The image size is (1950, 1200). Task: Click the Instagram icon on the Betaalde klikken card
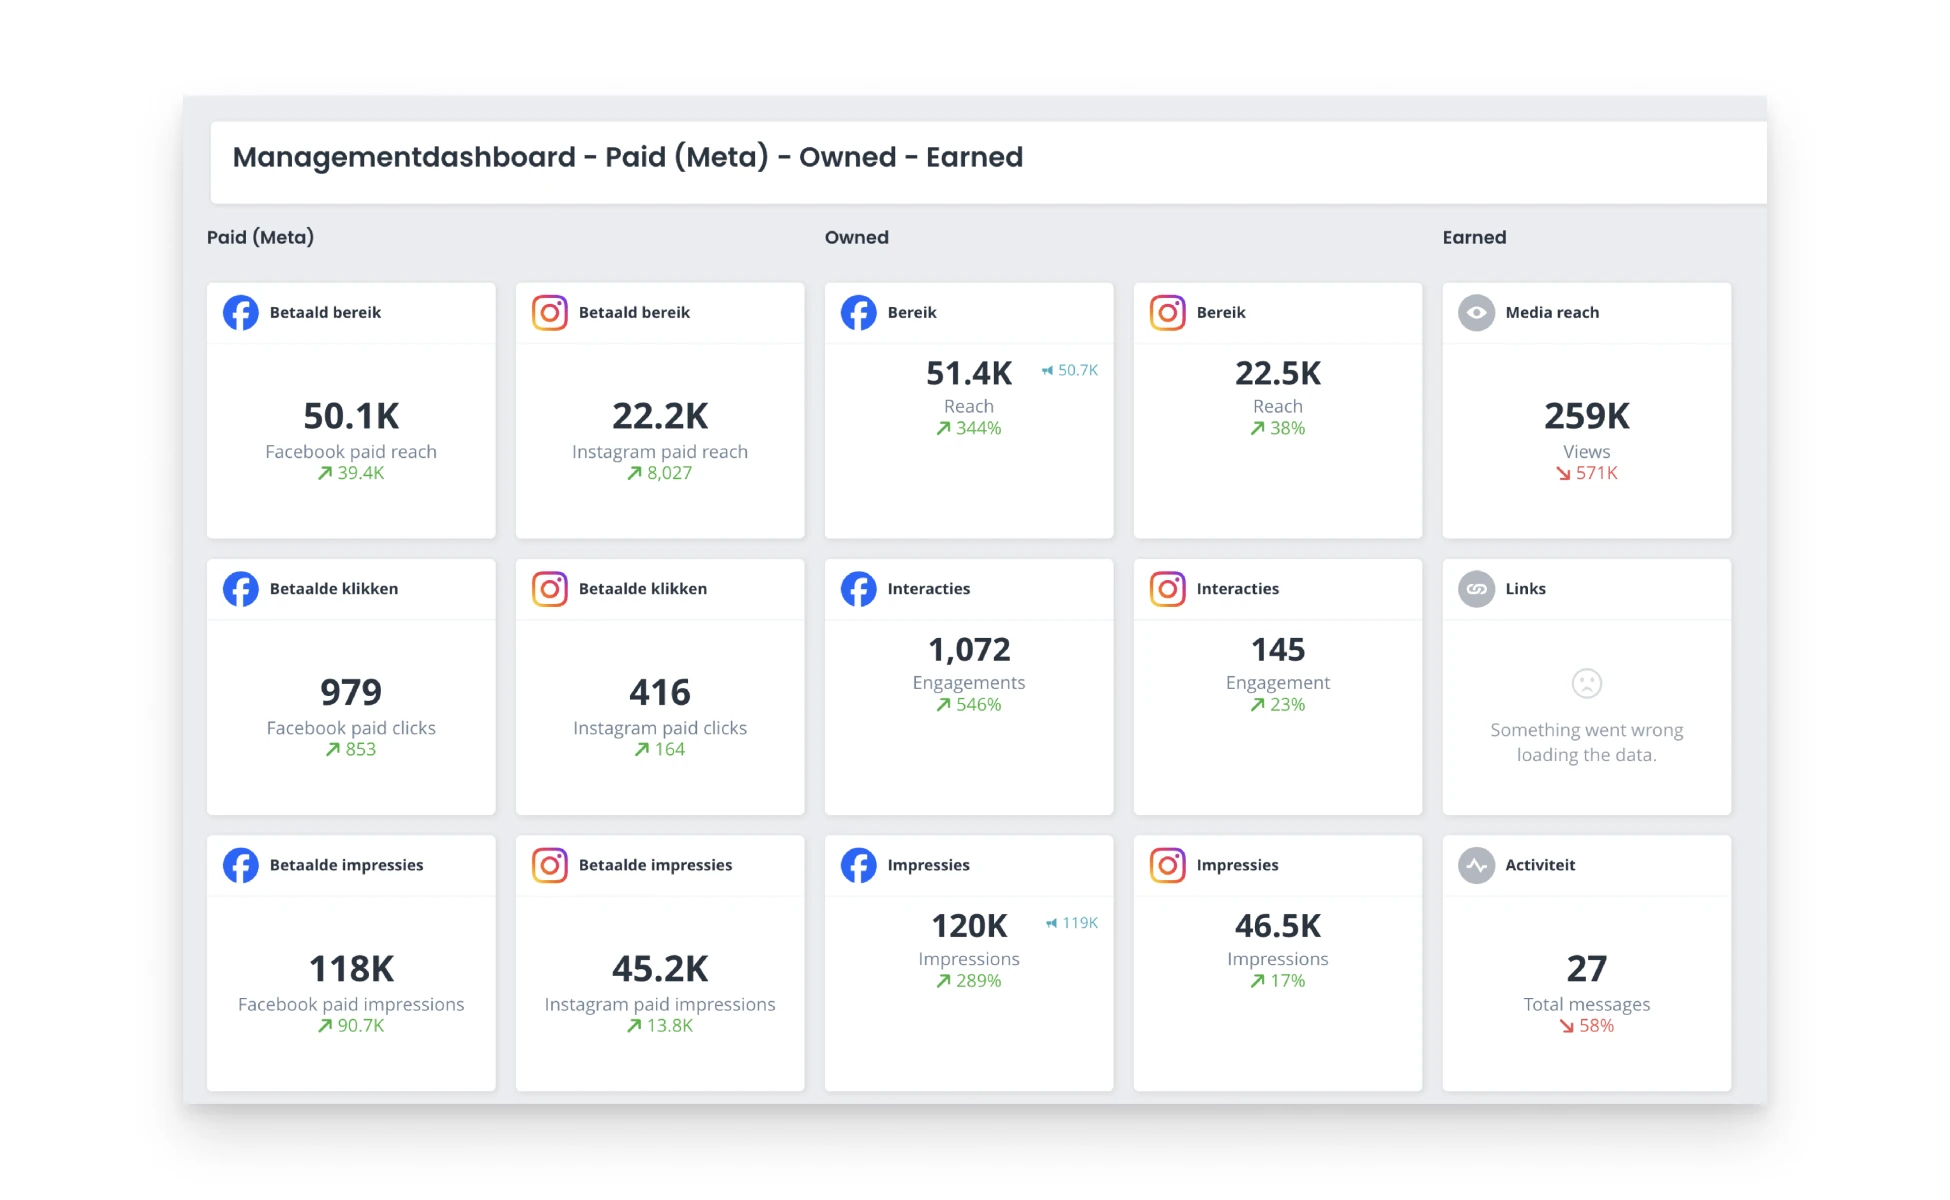(x=550, y=589)
